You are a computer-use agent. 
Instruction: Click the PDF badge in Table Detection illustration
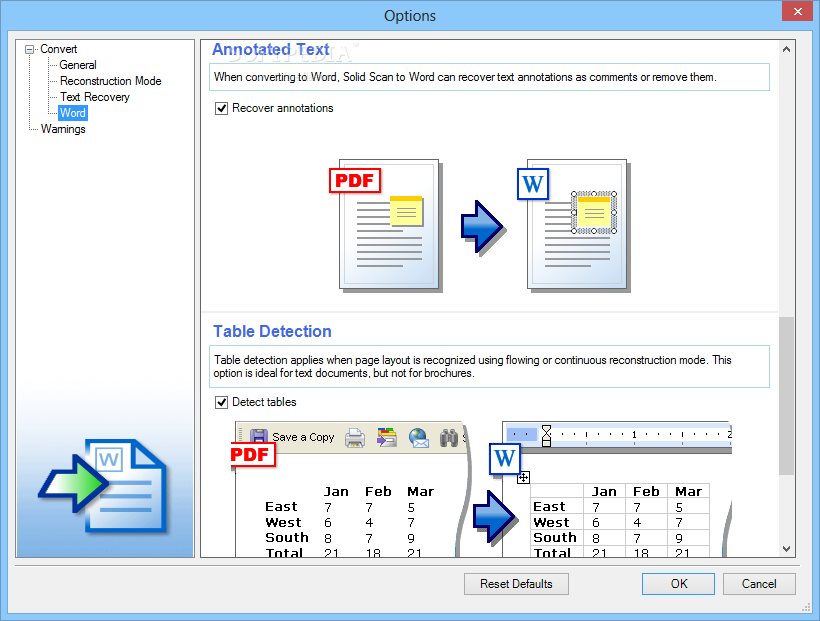point(253,455)
